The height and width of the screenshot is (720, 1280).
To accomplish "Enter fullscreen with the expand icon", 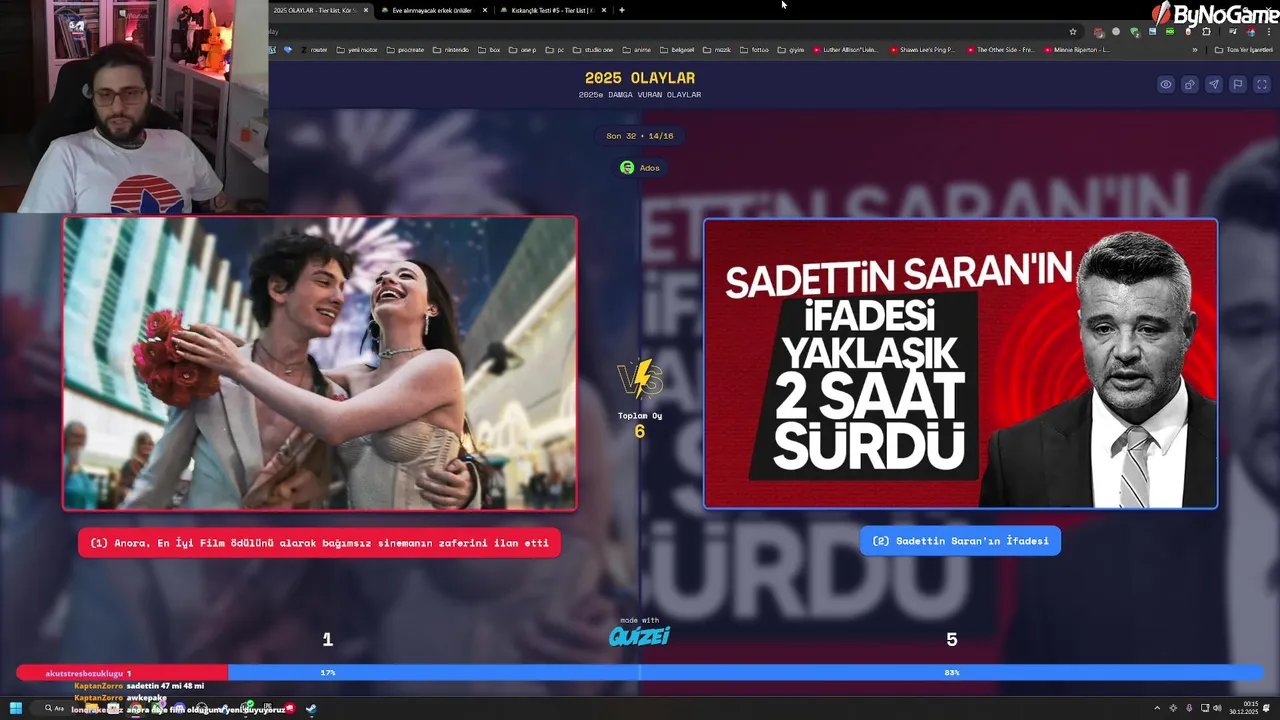I will pyautogui.click(x=1262, y=85).
